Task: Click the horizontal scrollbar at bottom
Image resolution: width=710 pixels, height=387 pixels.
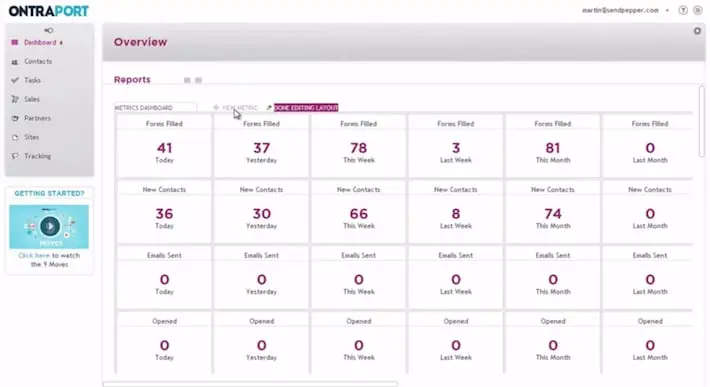Action: pyautogui.click(x=250, y=384)
